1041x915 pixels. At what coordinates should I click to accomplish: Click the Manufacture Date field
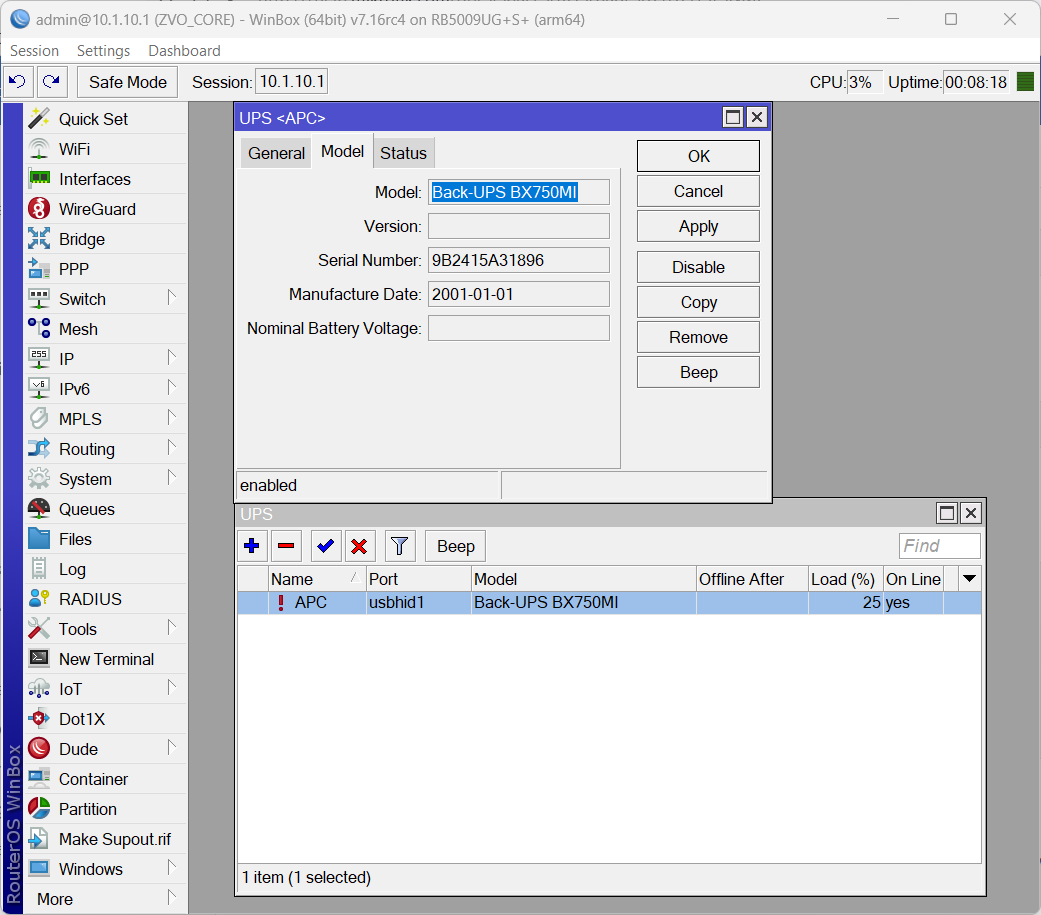[x=519, y=294]
